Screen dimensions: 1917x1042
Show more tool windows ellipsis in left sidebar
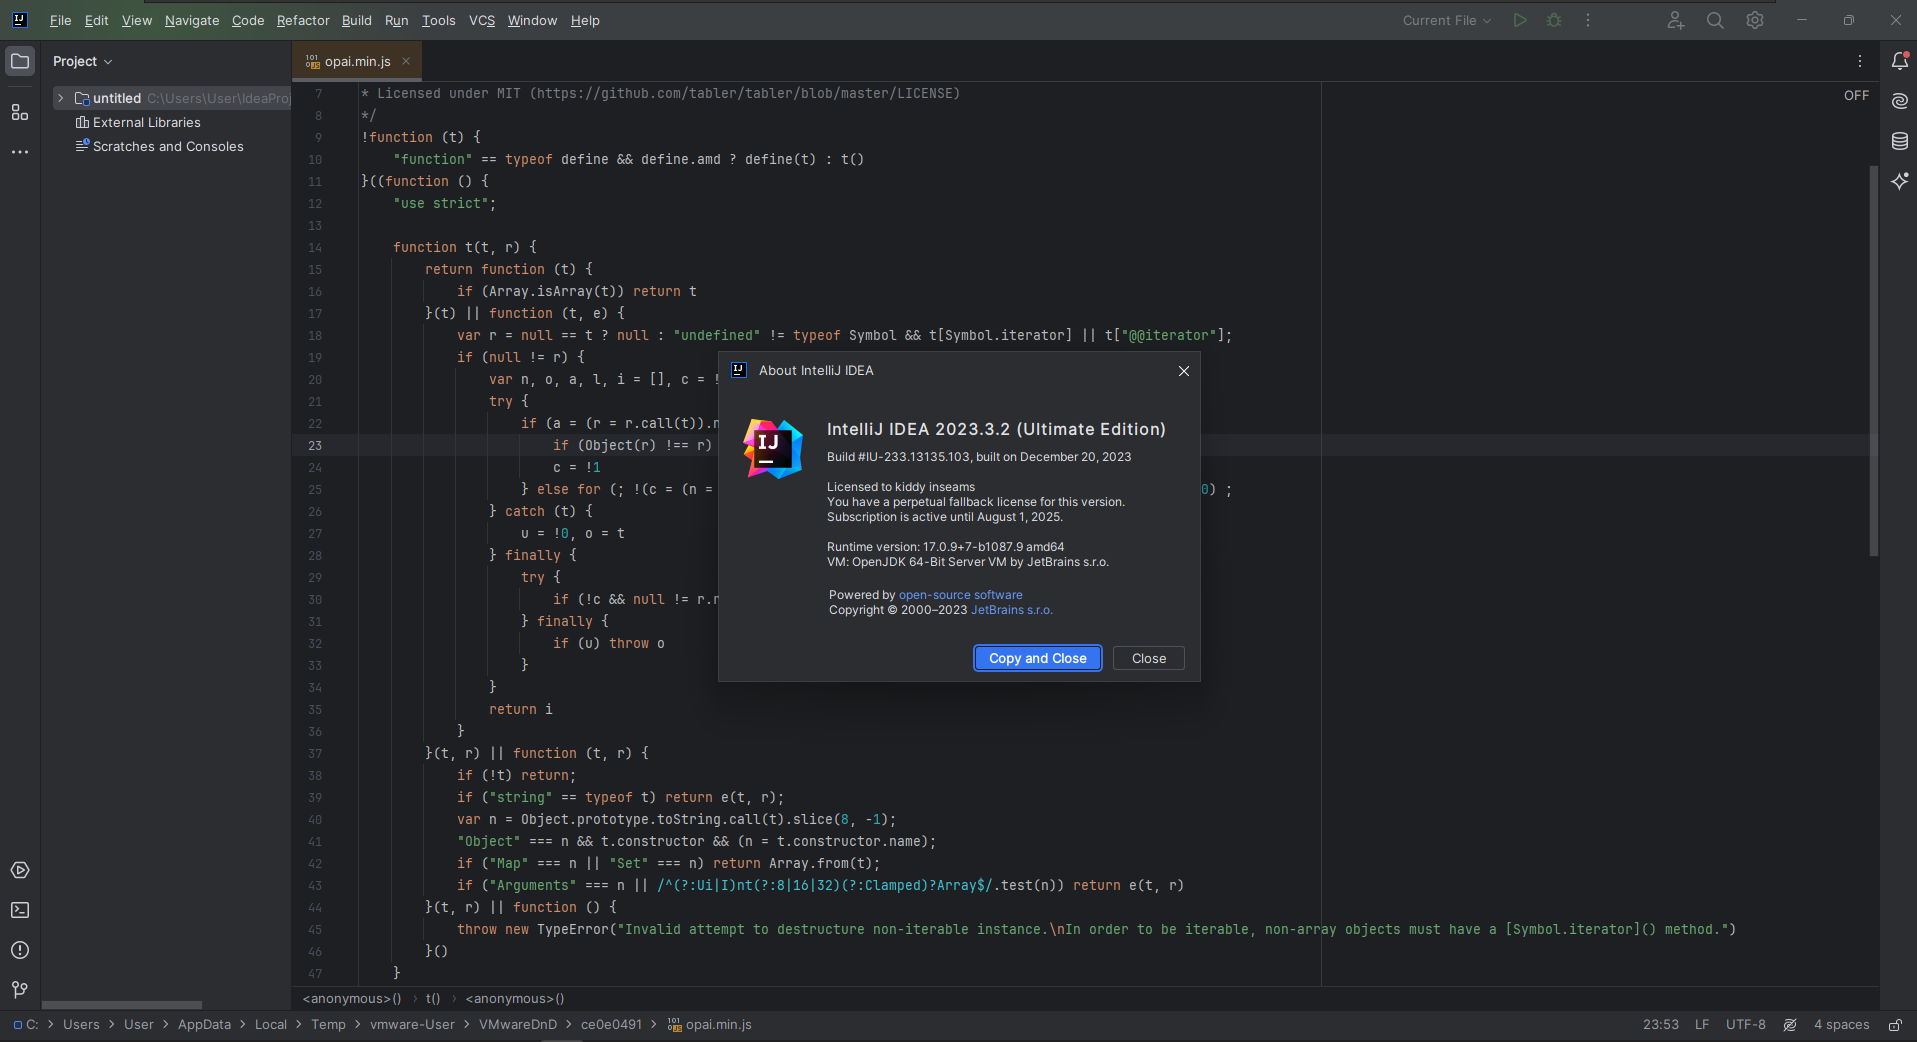[20, 152]
